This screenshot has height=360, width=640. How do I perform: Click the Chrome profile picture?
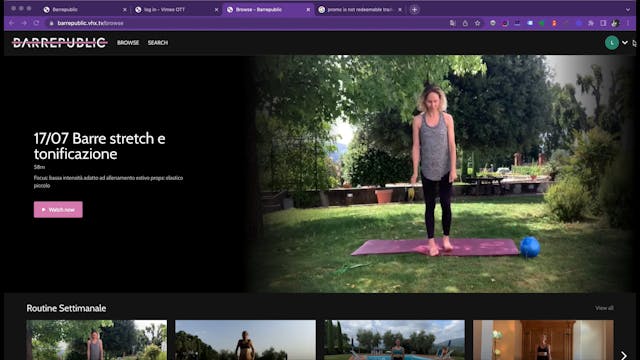pos(615,23)
